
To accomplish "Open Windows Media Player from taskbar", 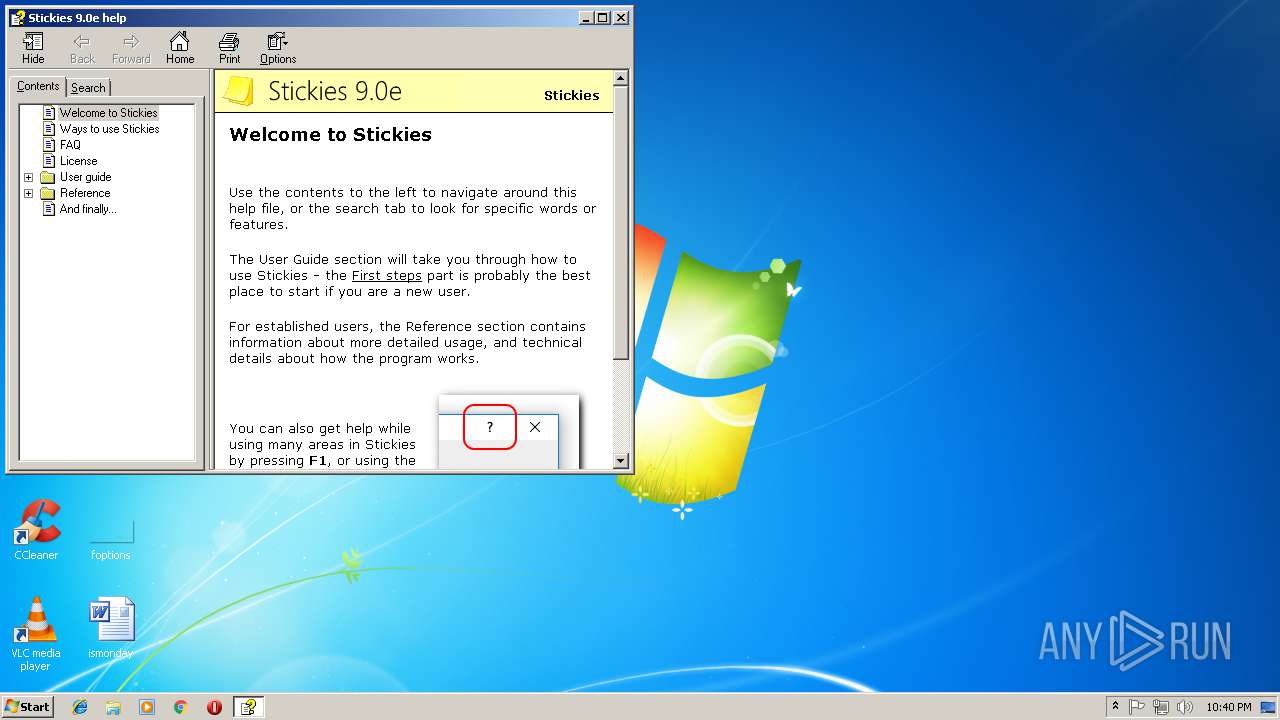I will click(x=147, y=707).
